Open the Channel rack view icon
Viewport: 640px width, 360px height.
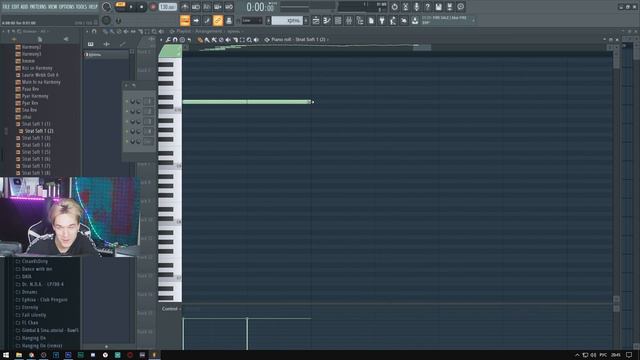pyautogui.click(x=338, y=20)
